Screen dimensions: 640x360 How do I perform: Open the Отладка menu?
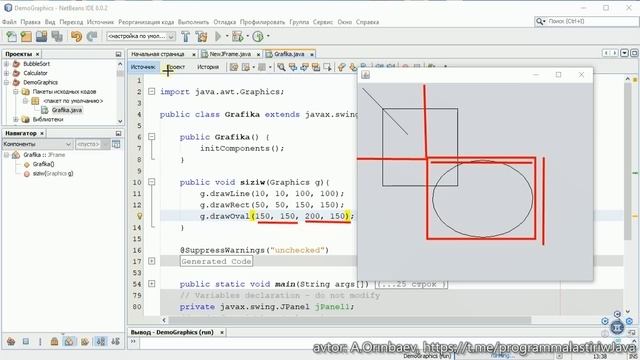224,22
